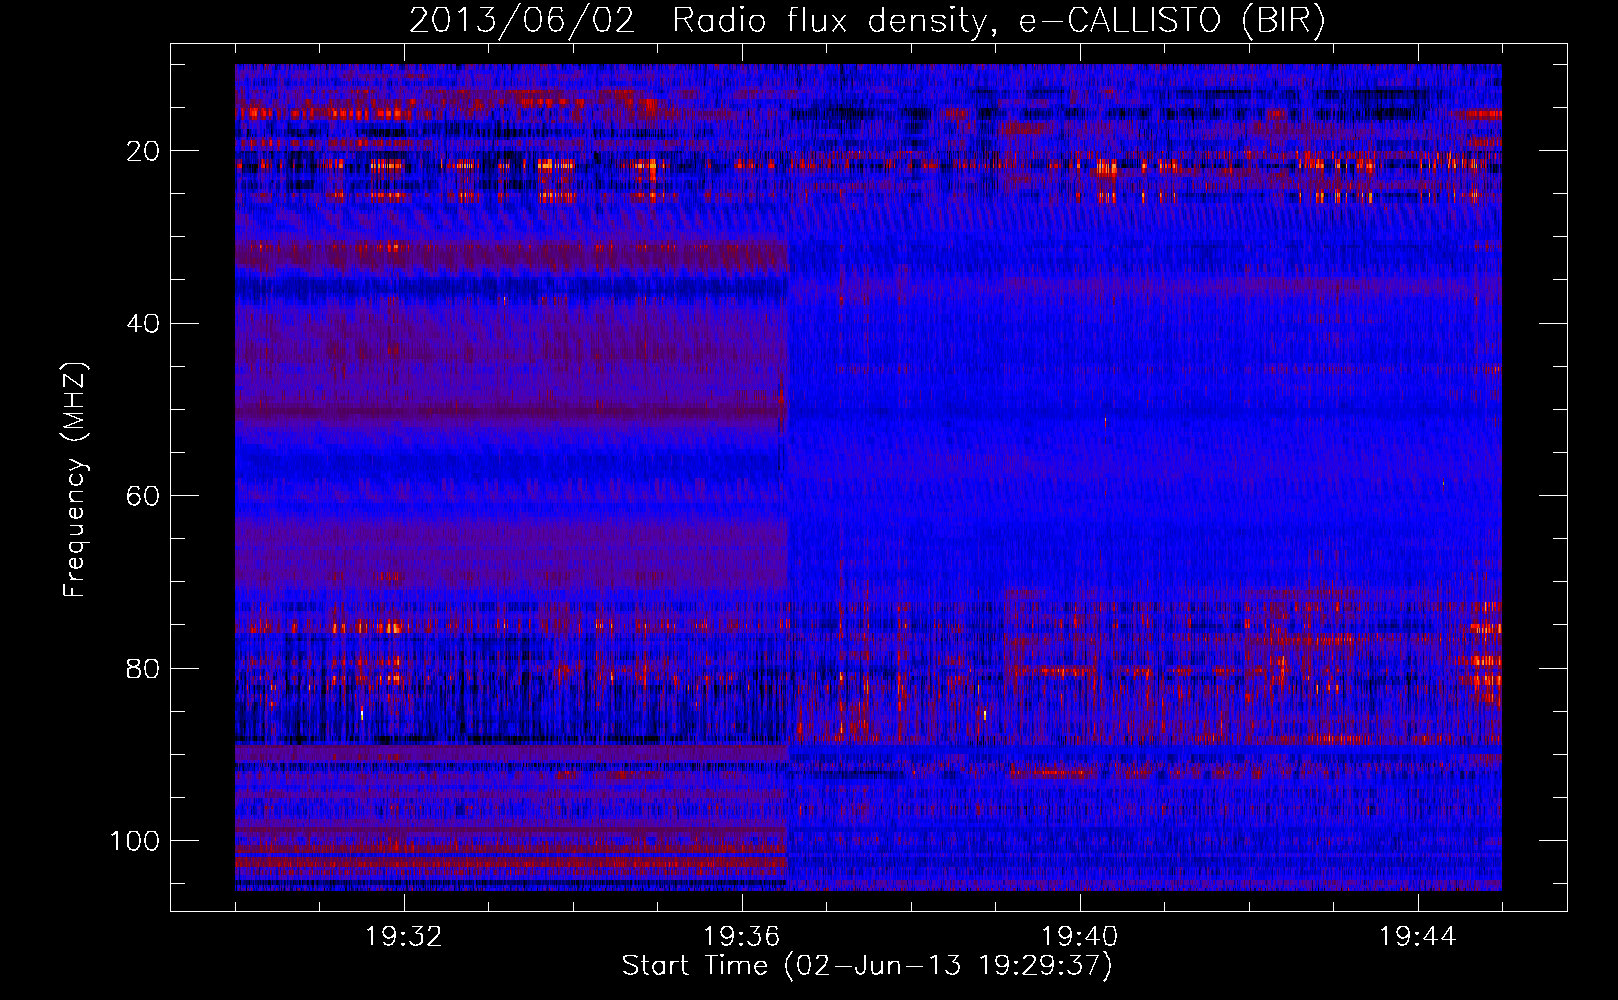Click the 19:36 time tick label
1618x1000 pixels.
click(742, 937)
